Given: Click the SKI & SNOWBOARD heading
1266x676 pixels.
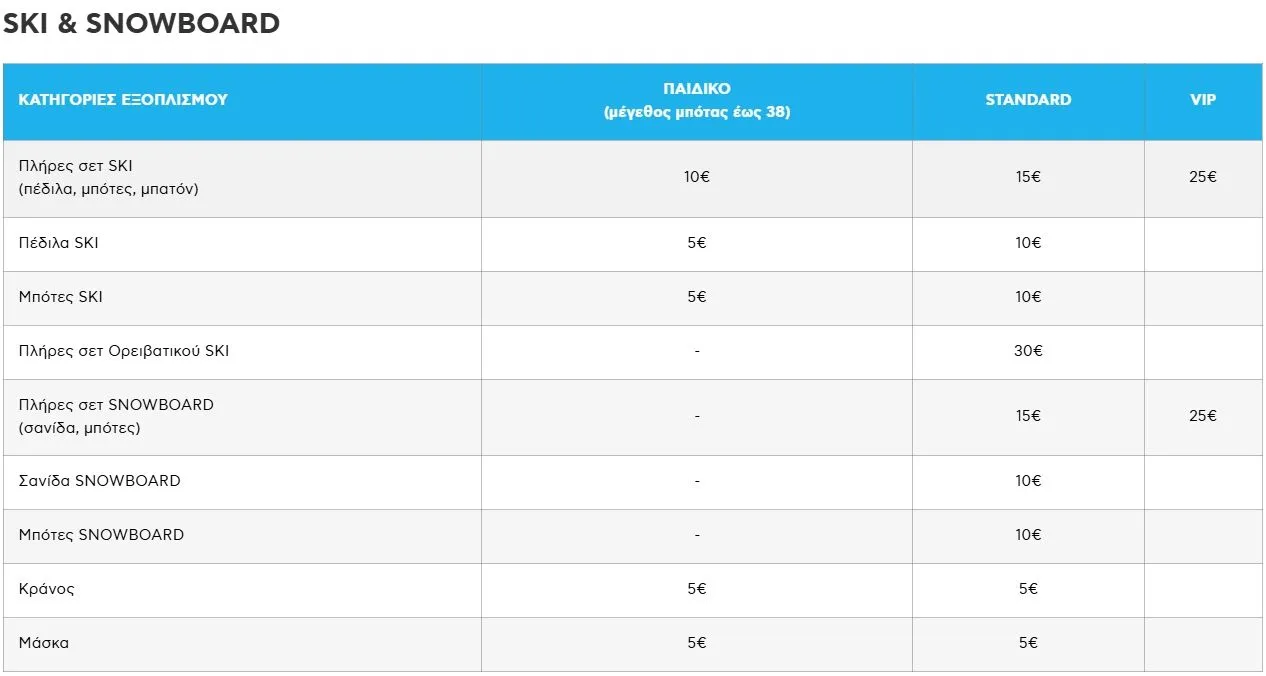Looking at the screenshot, I should (x=141, y=24).
